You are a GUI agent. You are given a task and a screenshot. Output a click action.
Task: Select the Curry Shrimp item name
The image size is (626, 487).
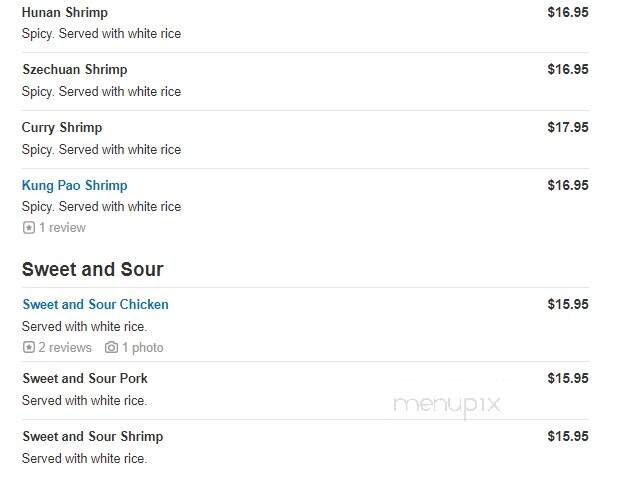click(x=62, y=127)
